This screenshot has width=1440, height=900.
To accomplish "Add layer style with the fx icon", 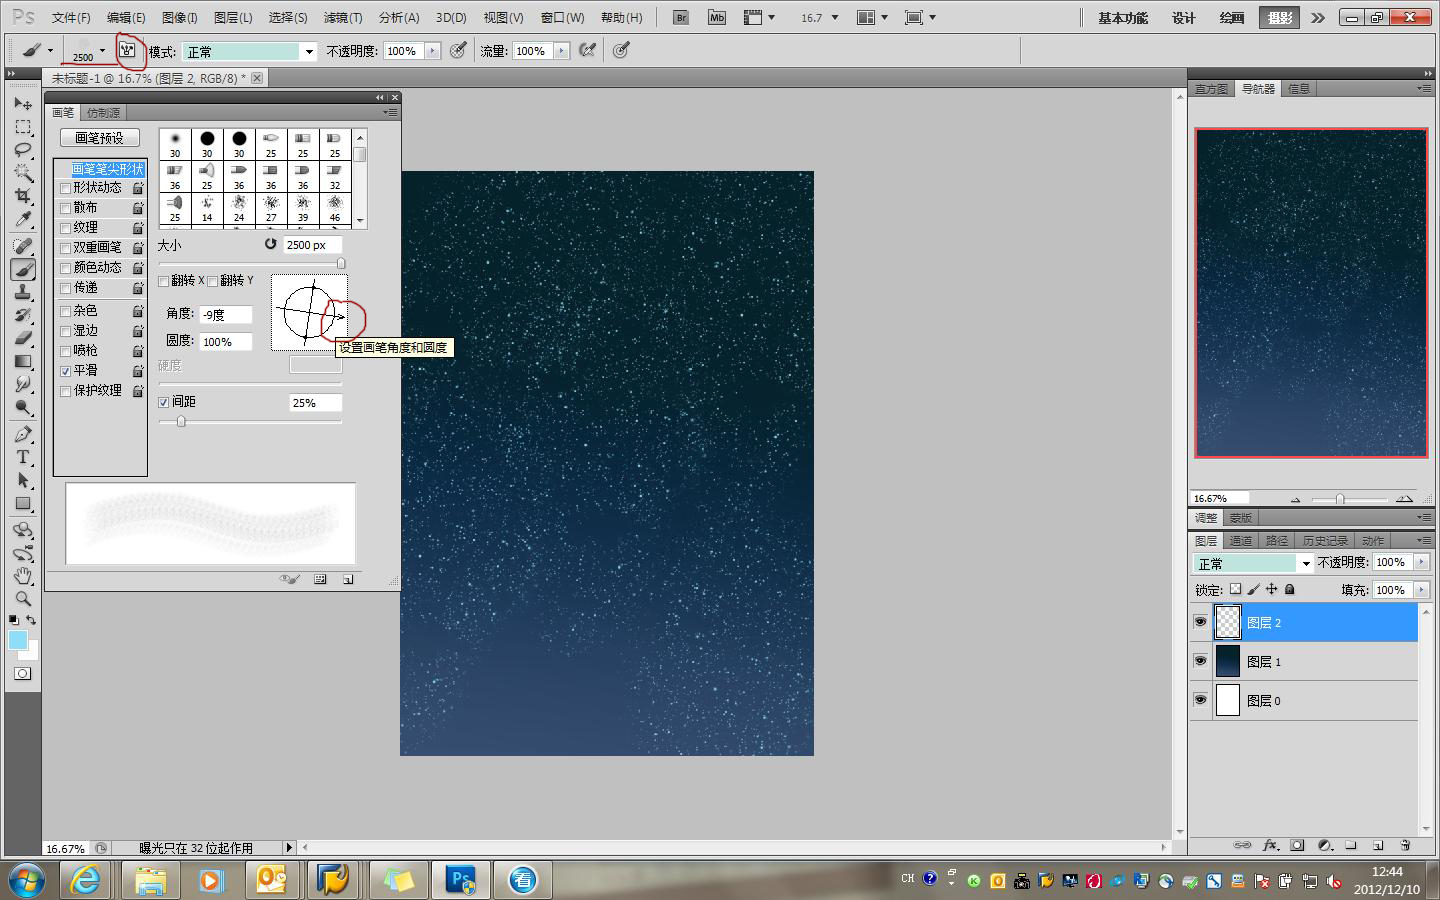I will (x=1271, y=845).
